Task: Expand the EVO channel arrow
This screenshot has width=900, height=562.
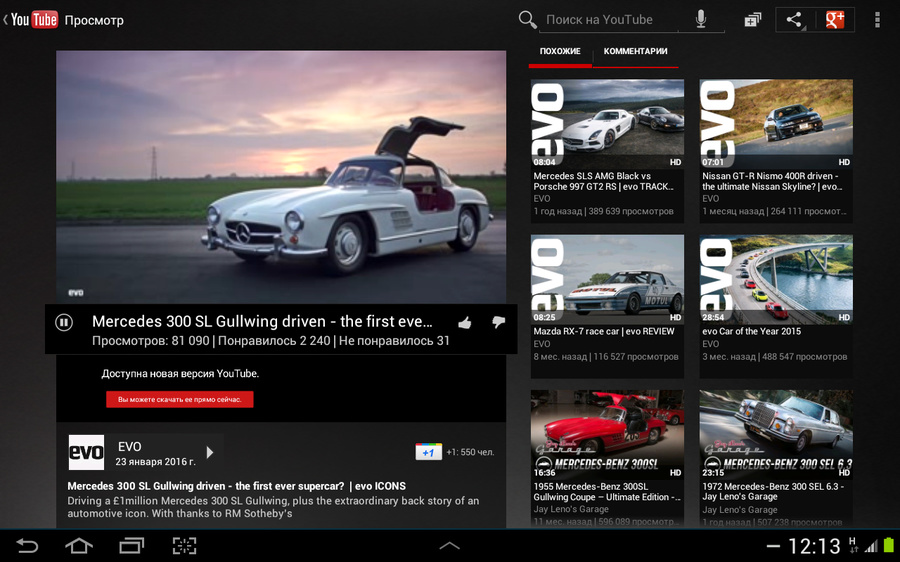Action: [210, 452]
